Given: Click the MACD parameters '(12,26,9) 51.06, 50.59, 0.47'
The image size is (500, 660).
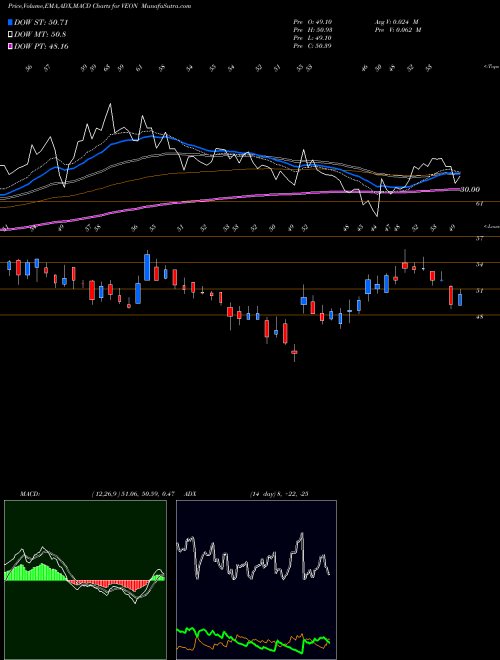Looking at the screenshot, I should tap(133, 494).
